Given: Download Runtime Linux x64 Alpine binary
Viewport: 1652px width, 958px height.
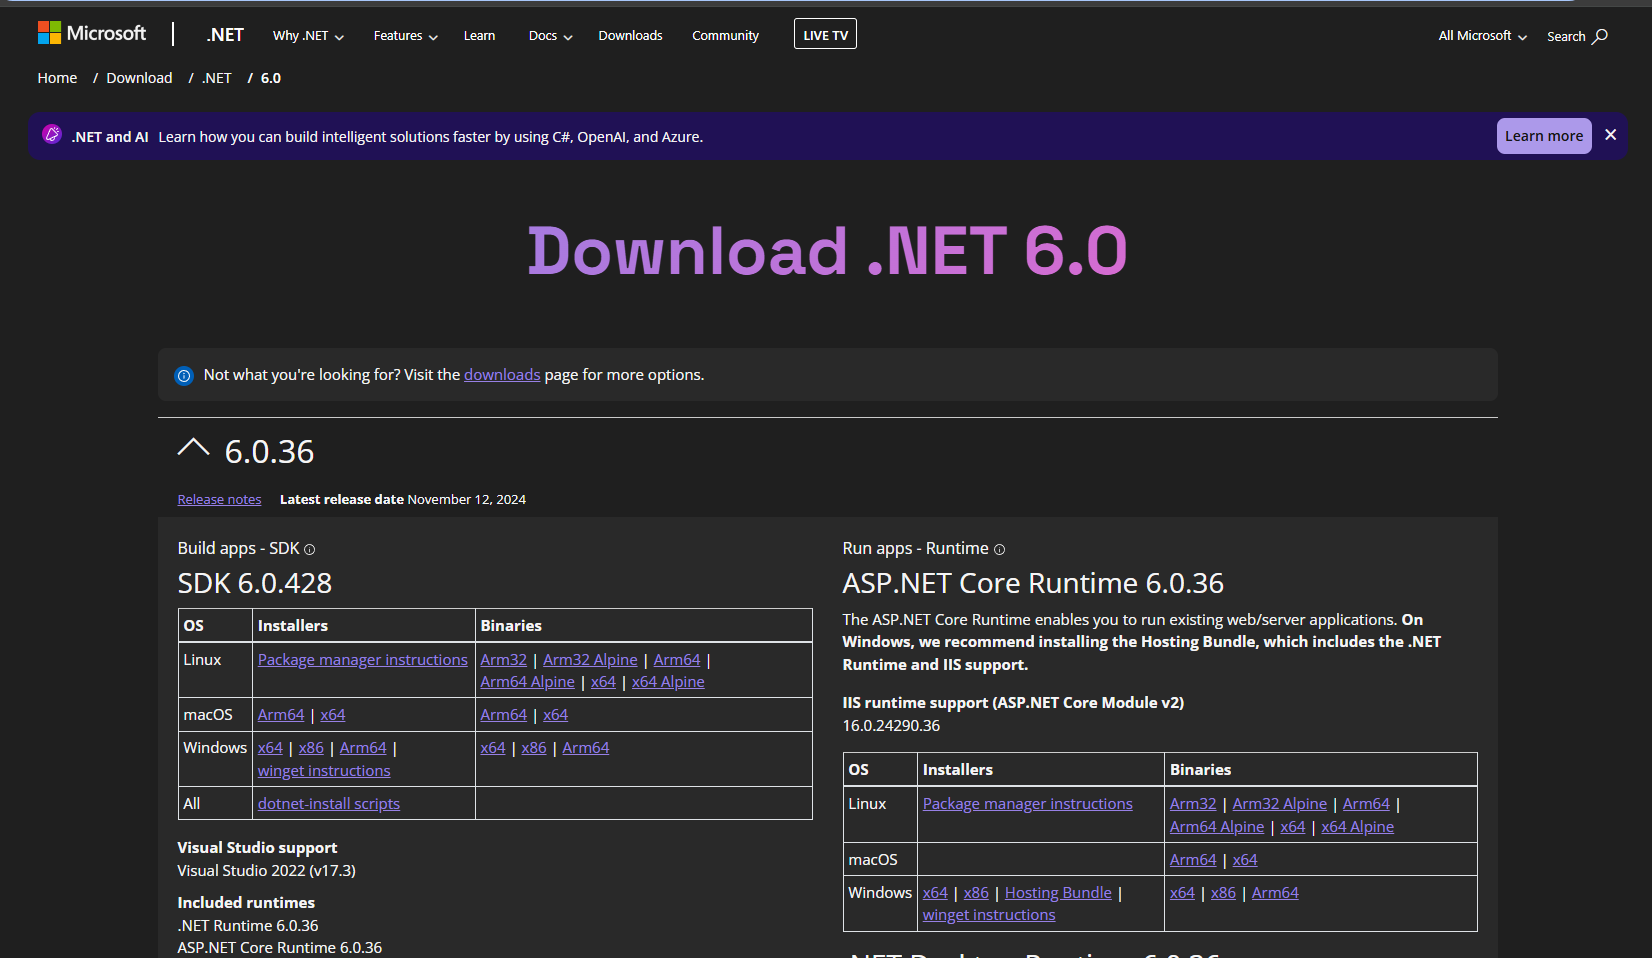Looking at the screenshot, I should pos(1357,827).
